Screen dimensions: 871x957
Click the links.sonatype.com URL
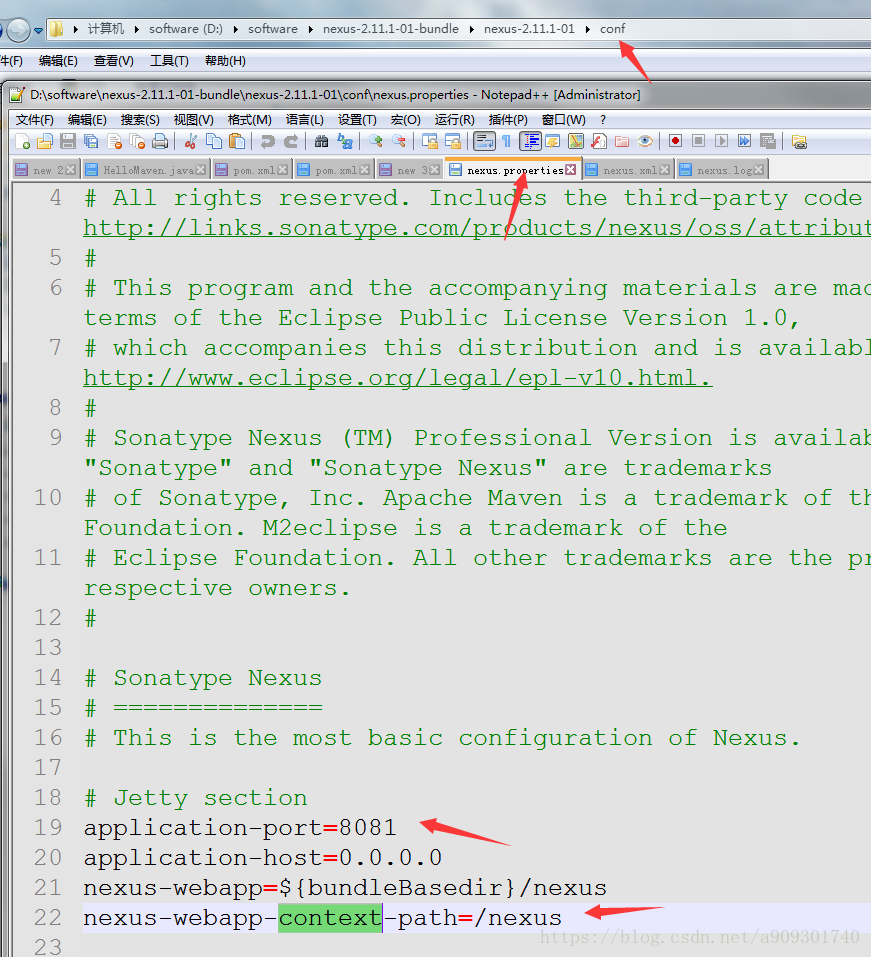477,228
